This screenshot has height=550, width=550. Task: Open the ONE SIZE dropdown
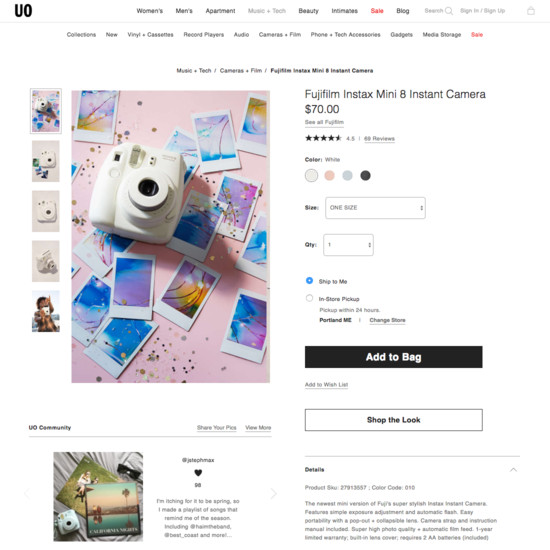(x=375, y=208)
